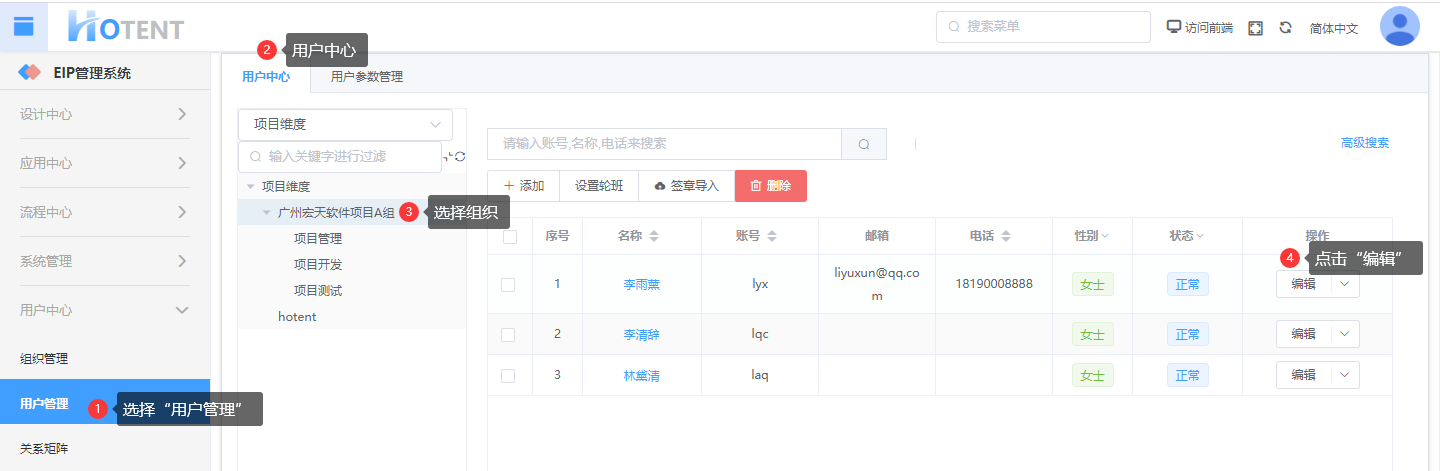Open dropdown arrow beside 编辑 for 林黛清
Viewport: 1440px width, 471px height.
coord(1345,375)
